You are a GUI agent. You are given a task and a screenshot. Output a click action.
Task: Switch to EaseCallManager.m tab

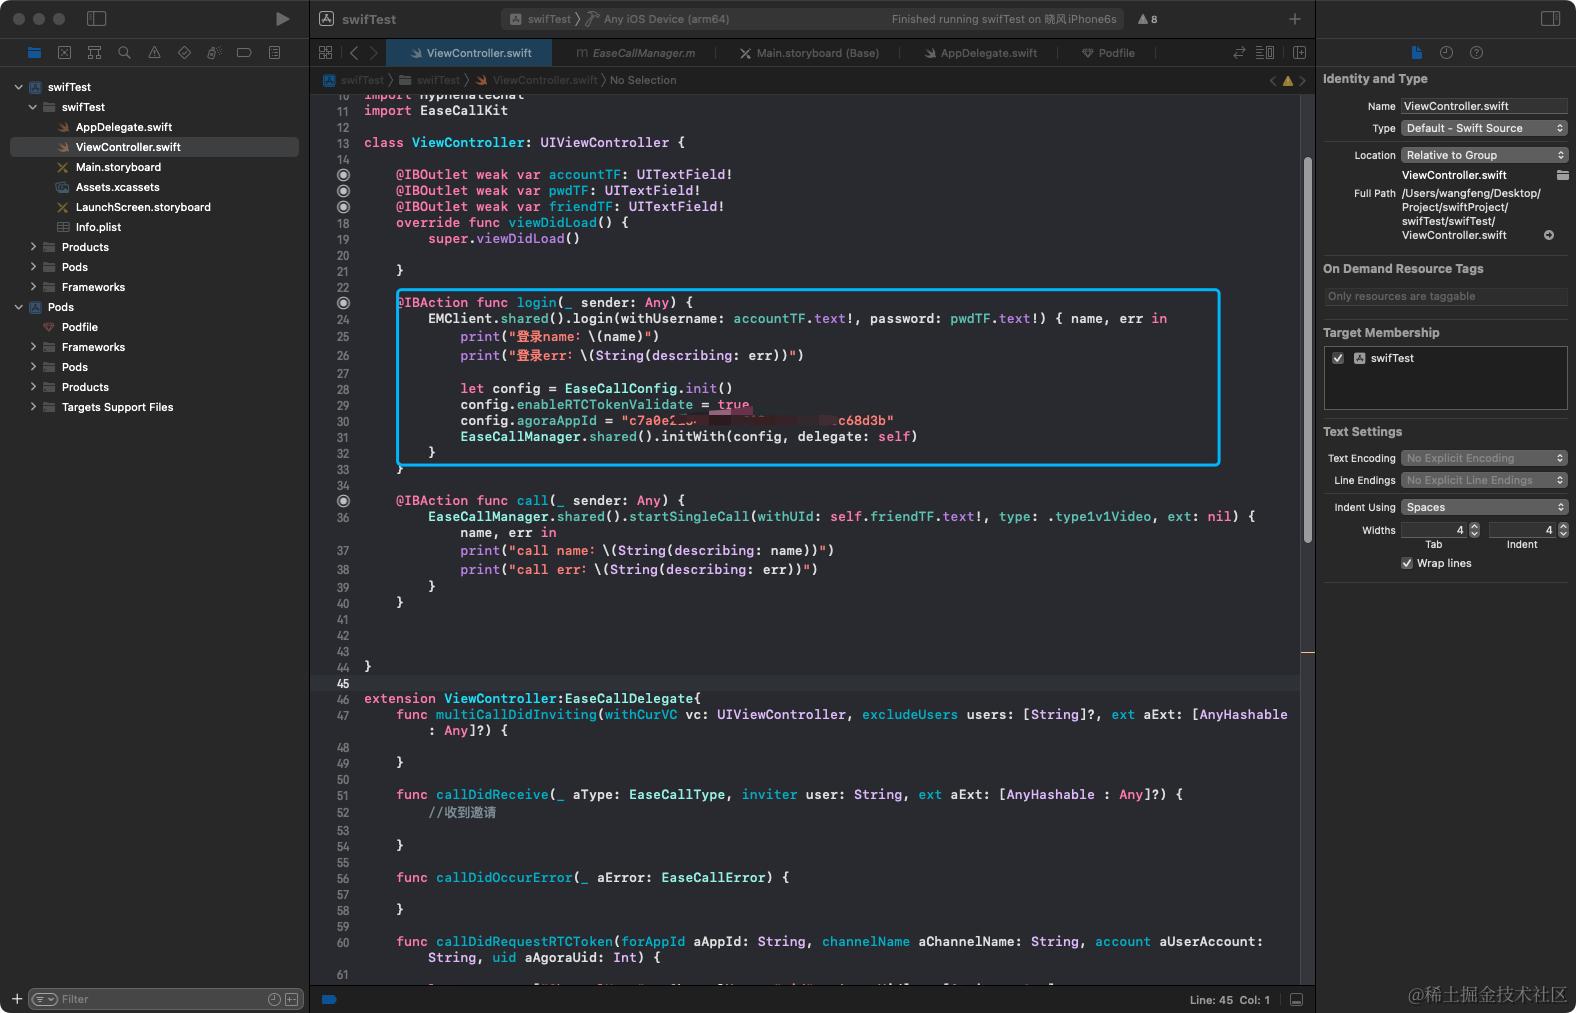pyautogui.click(x=636, y=53)
